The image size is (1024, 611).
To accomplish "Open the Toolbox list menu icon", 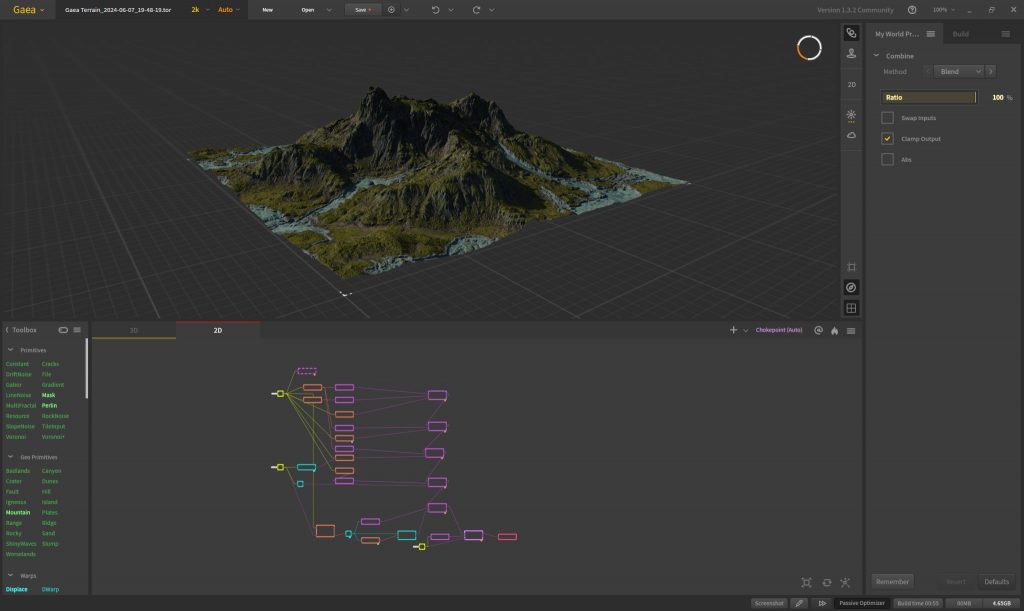I will click(77, 330).
